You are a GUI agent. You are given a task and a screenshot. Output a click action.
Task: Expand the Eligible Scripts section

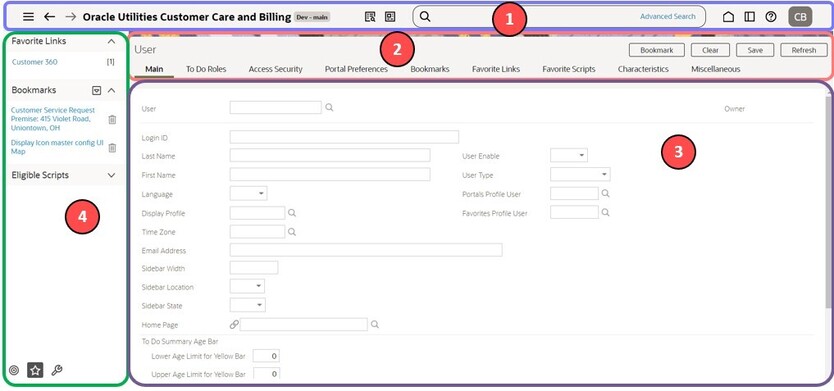111,175
